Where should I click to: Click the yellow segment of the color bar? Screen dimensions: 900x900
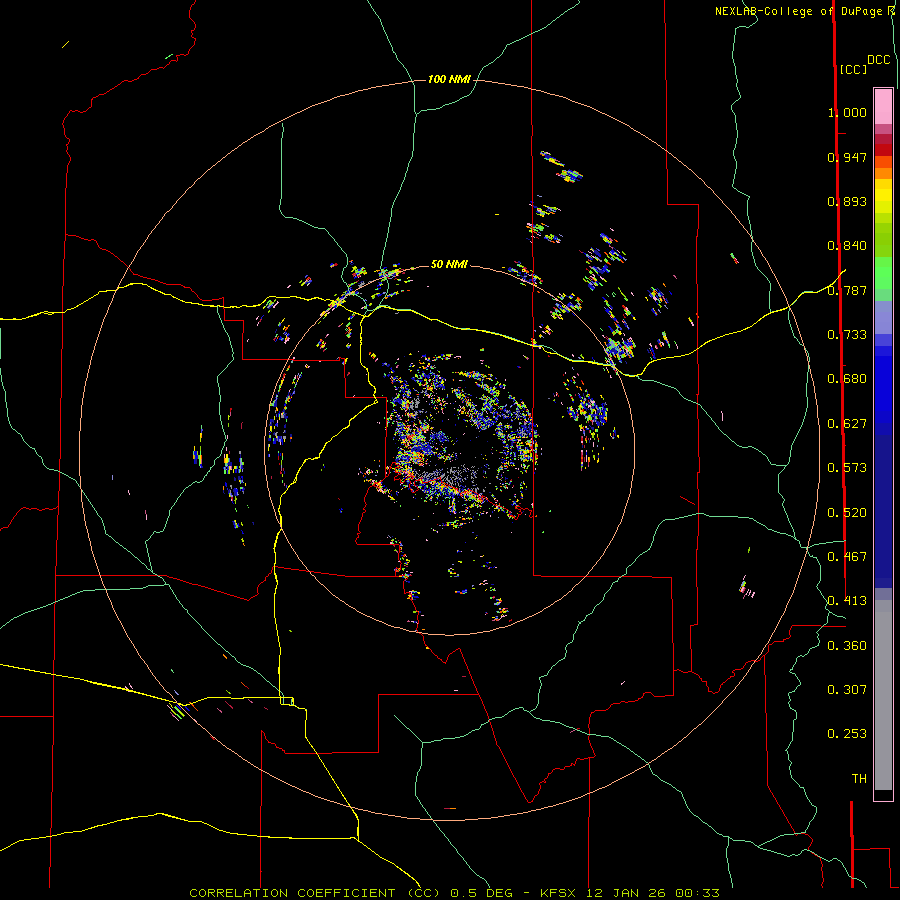click(883, 196)
